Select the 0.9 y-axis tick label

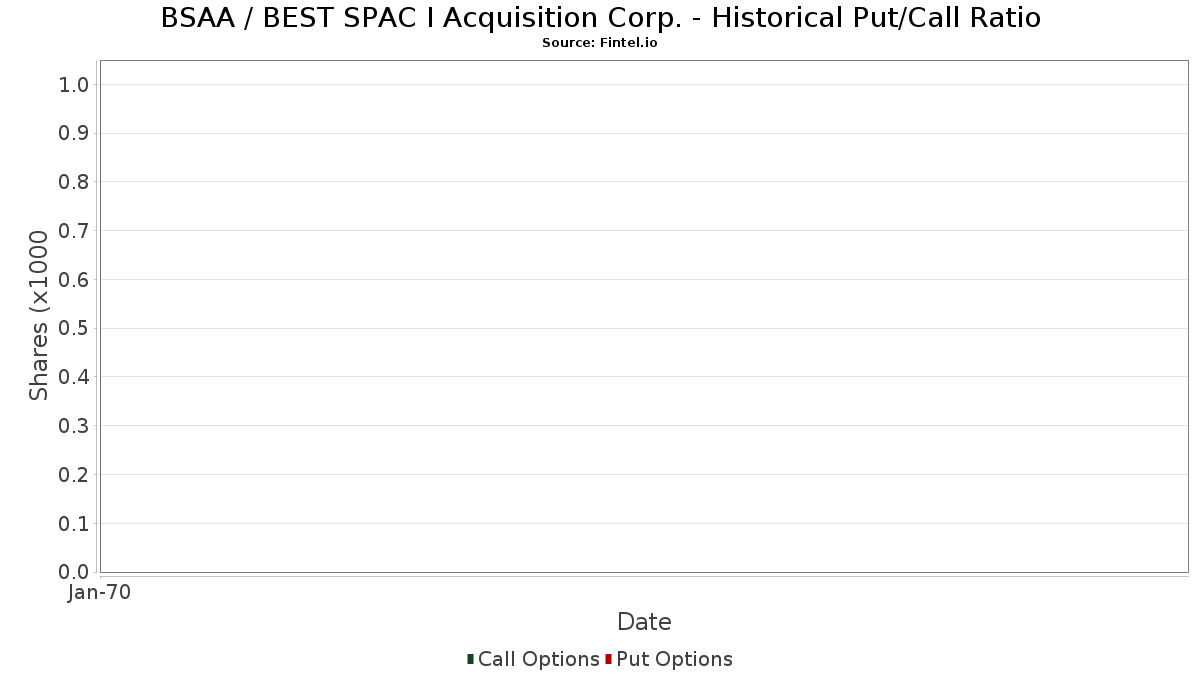[74, 133]
